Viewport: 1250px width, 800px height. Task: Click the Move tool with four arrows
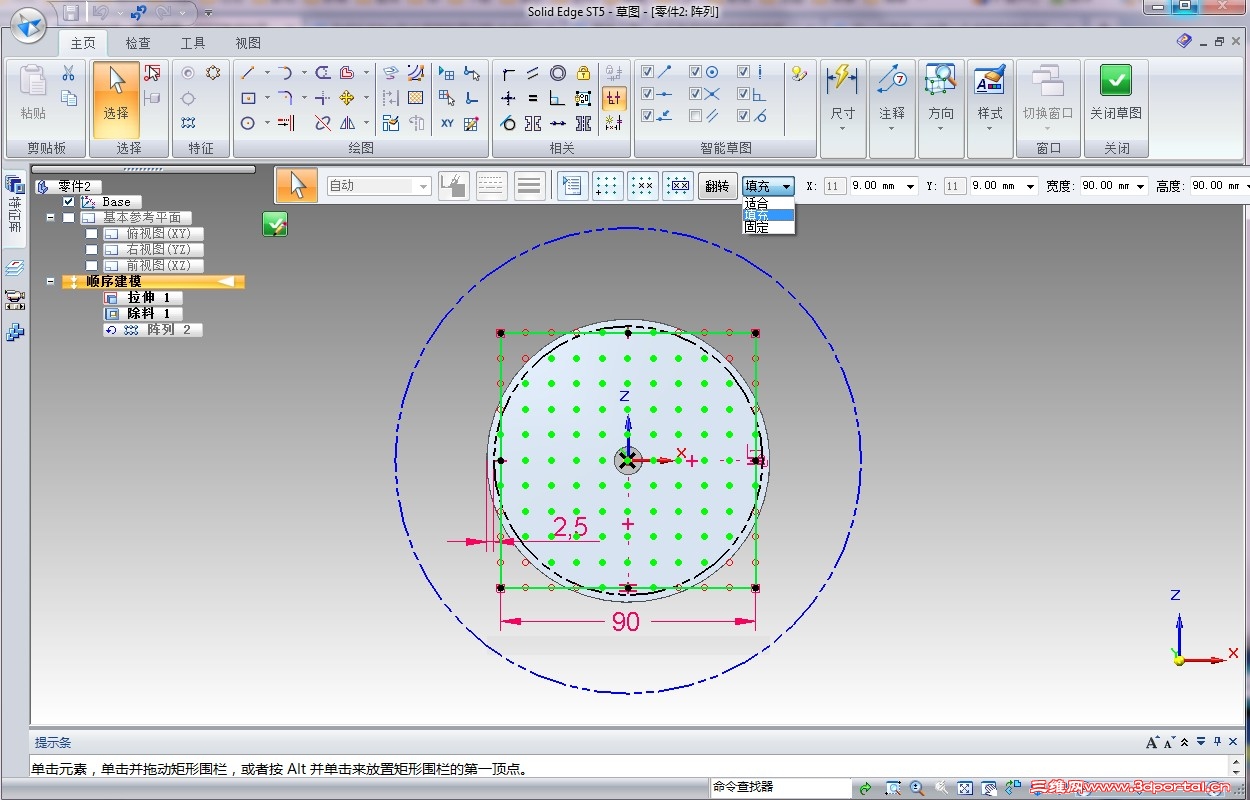click(x=346, y=98)
